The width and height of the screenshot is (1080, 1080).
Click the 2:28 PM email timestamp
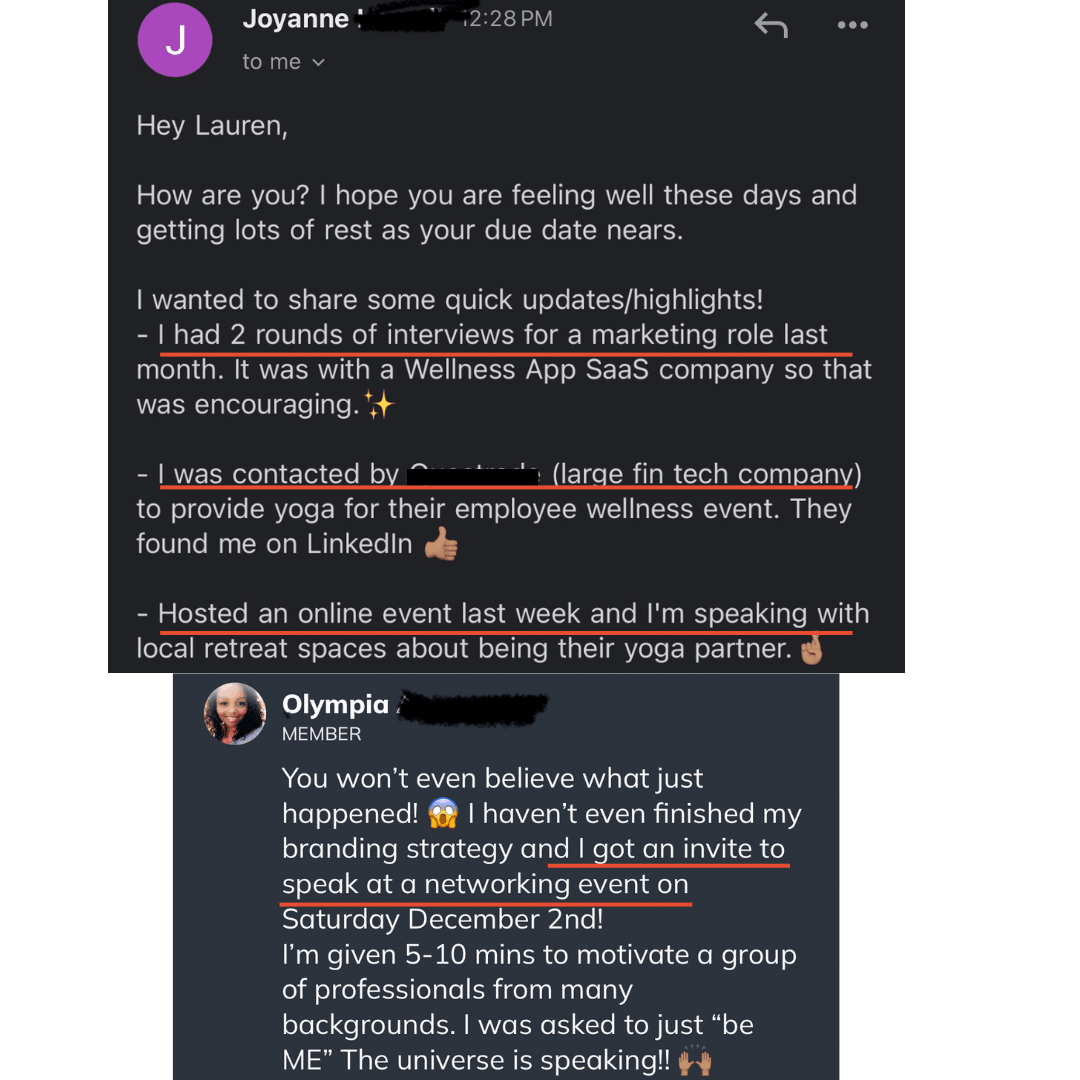pos(510,18)
